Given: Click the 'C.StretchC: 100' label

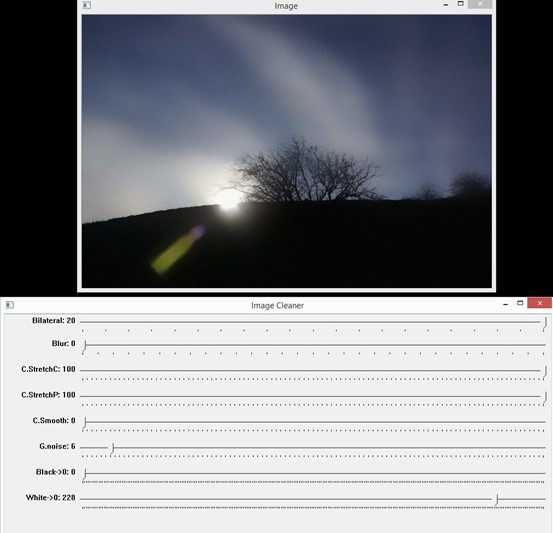Looking at the screenshot, I should (48, 369).
